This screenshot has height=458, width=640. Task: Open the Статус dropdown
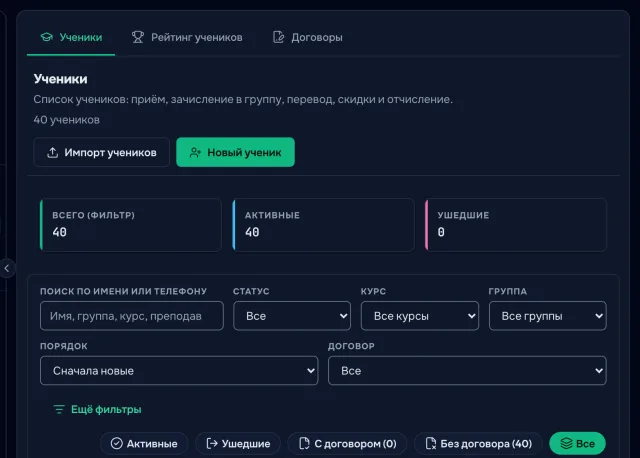coord(292,316)
